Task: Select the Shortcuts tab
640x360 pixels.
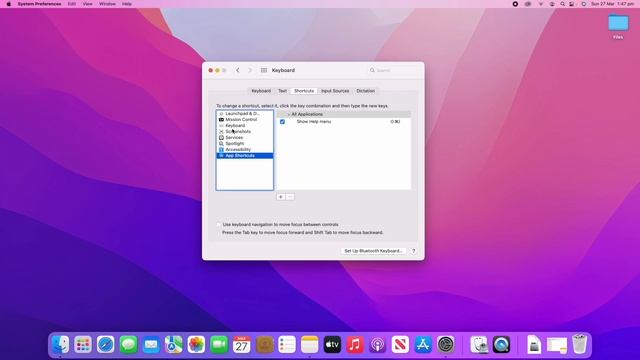Action: tap(304, 91)
